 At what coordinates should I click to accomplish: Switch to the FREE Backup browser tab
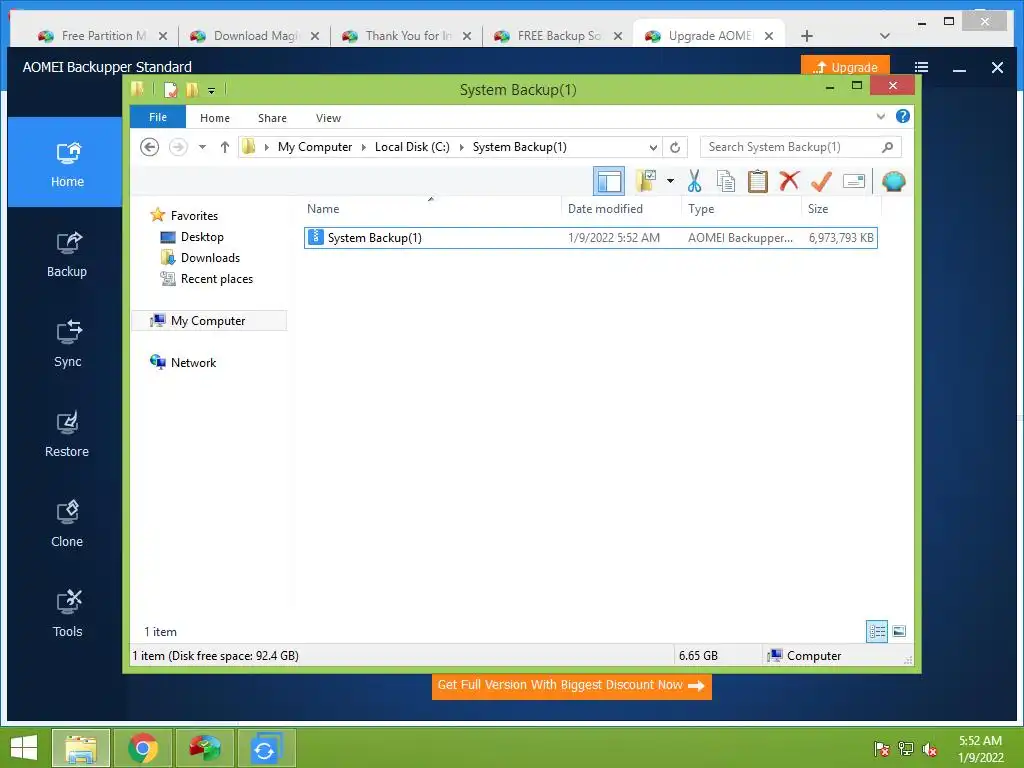(559, 36)
